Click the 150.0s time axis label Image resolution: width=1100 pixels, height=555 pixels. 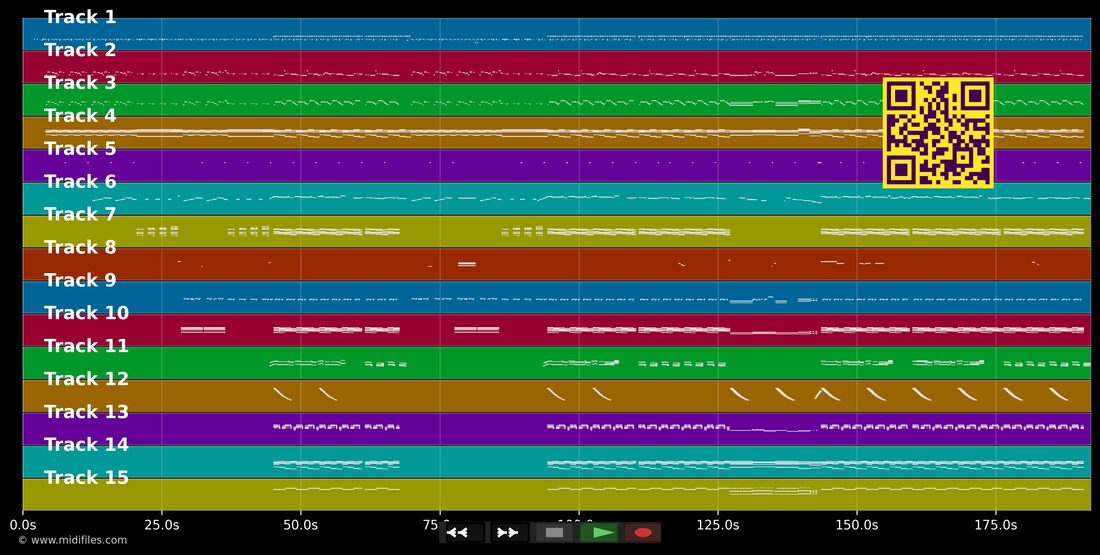857,525
